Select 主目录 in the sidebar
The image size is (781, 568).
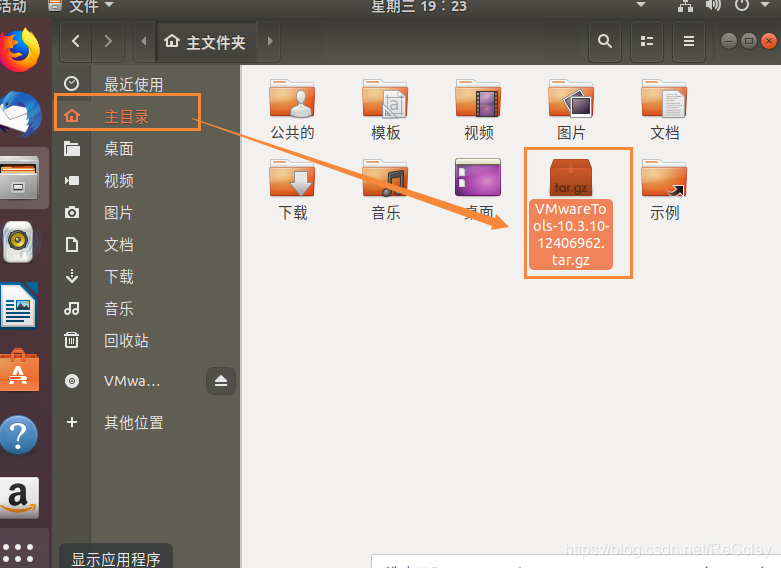point(146,116)
